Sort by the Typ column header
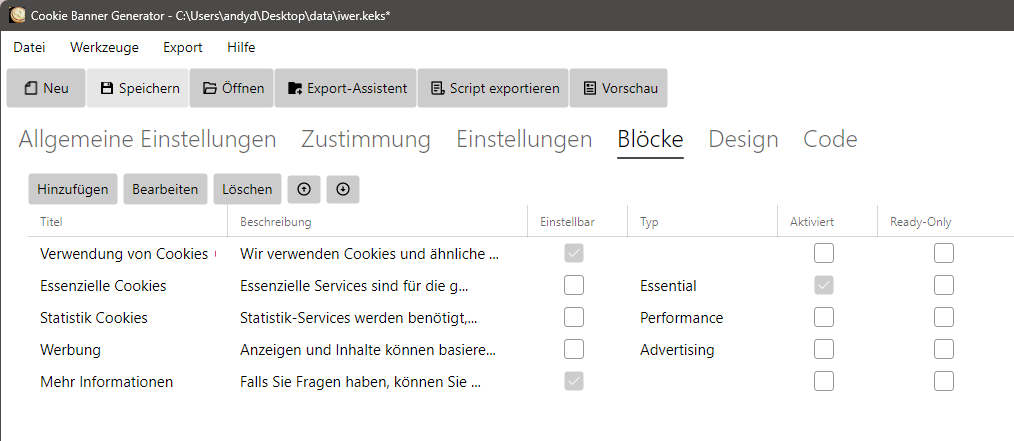Image resolution: width=1014 pixels, height=441 pixels. click(702, 222)
